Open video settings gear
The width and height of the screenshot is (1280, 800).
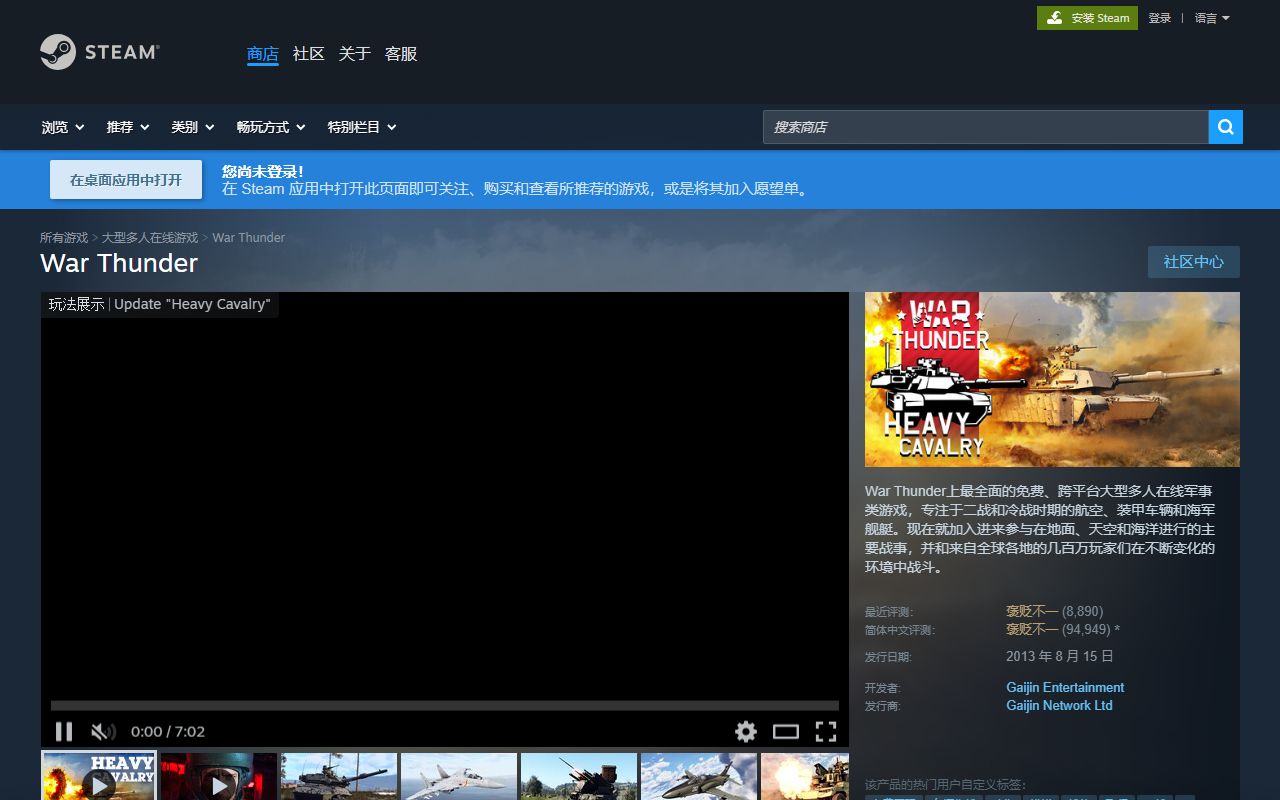[x=746, y=731]
